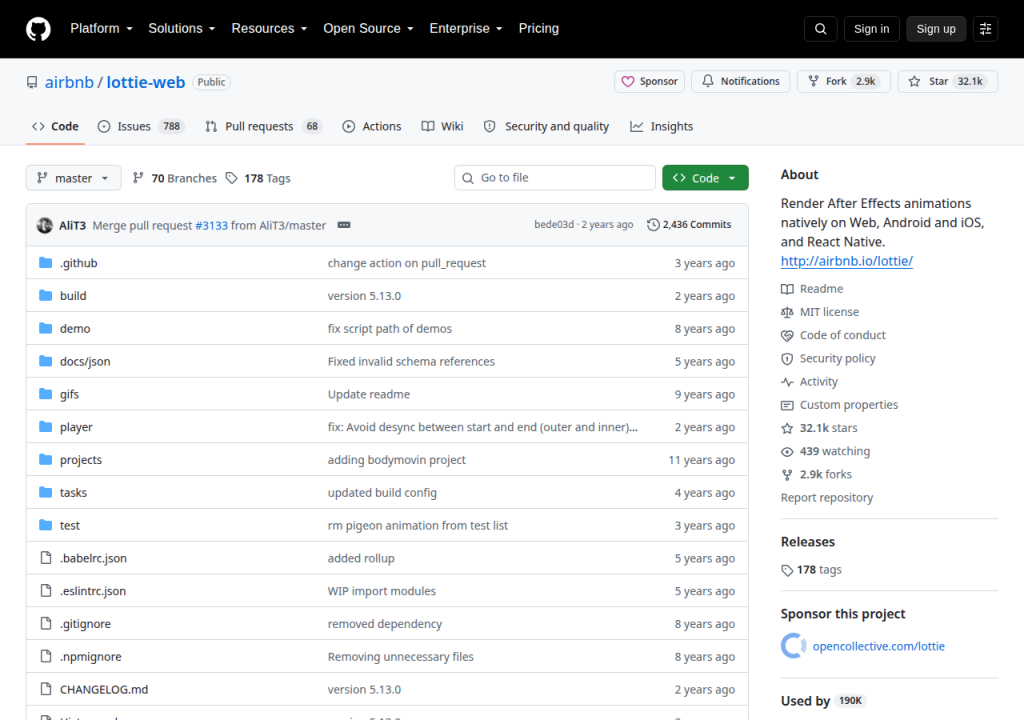The height and width of the screenshot is (720, 1024).
Task: Switch to the Wiki tab
Action: (442, 127)
